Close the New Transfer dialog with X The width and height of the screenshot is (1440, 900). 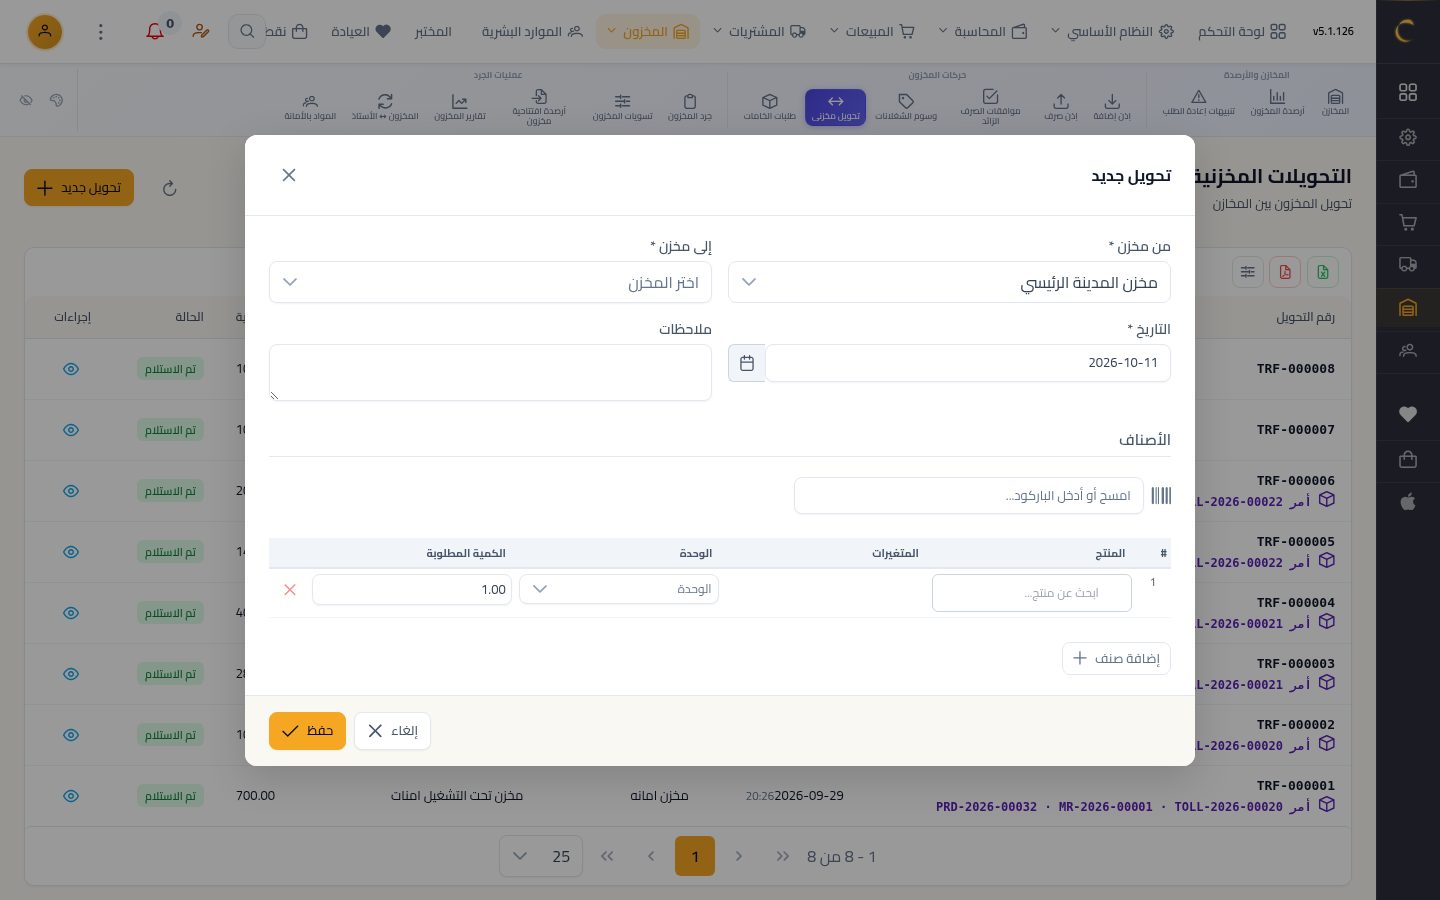point(289,175)
